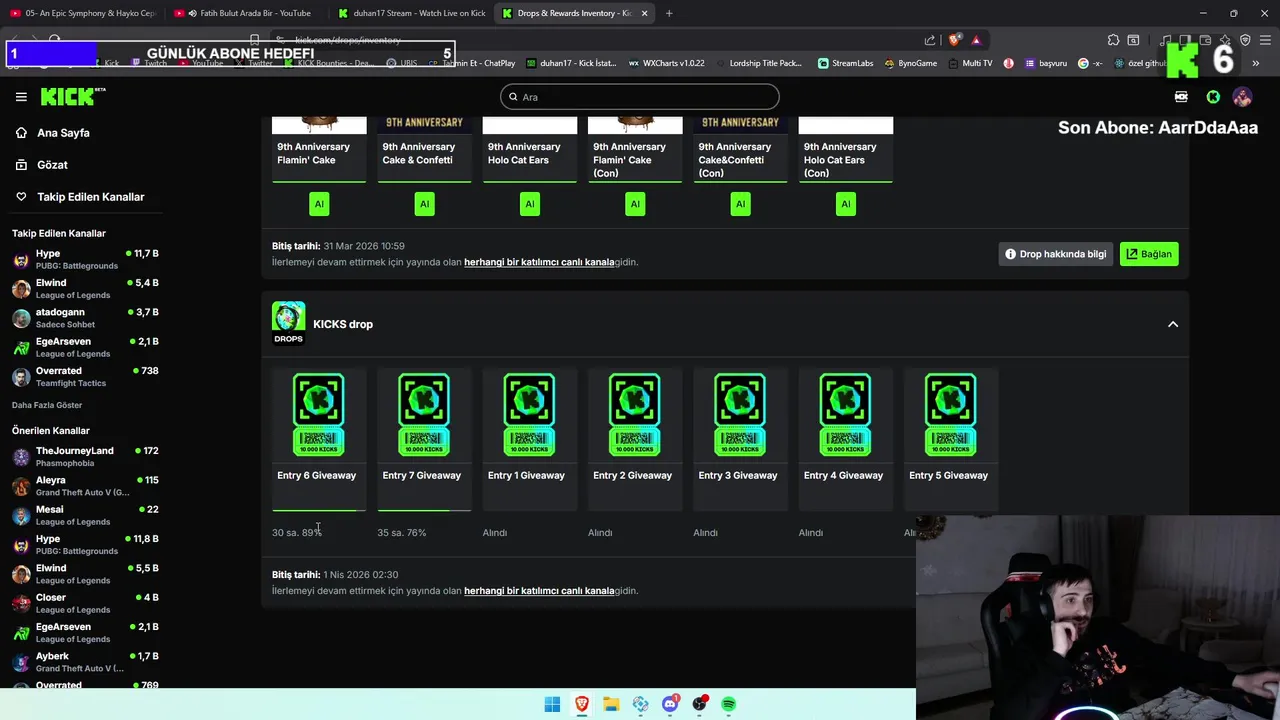Claim the Flamin' Cake (Con) reward
The width and height of the screenshot is (1280, 720).
635,204
